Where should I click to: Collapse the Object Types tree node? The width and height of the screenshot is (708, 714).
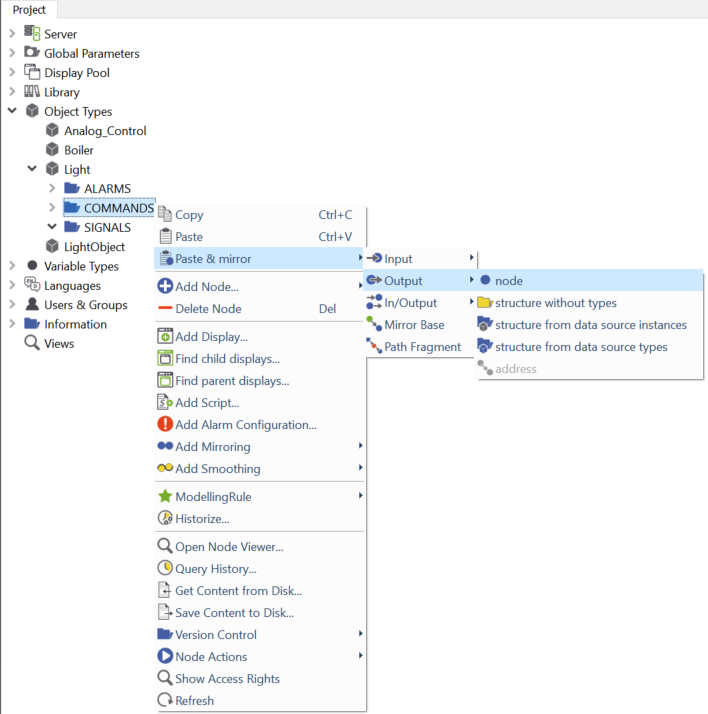pos(12,111)
